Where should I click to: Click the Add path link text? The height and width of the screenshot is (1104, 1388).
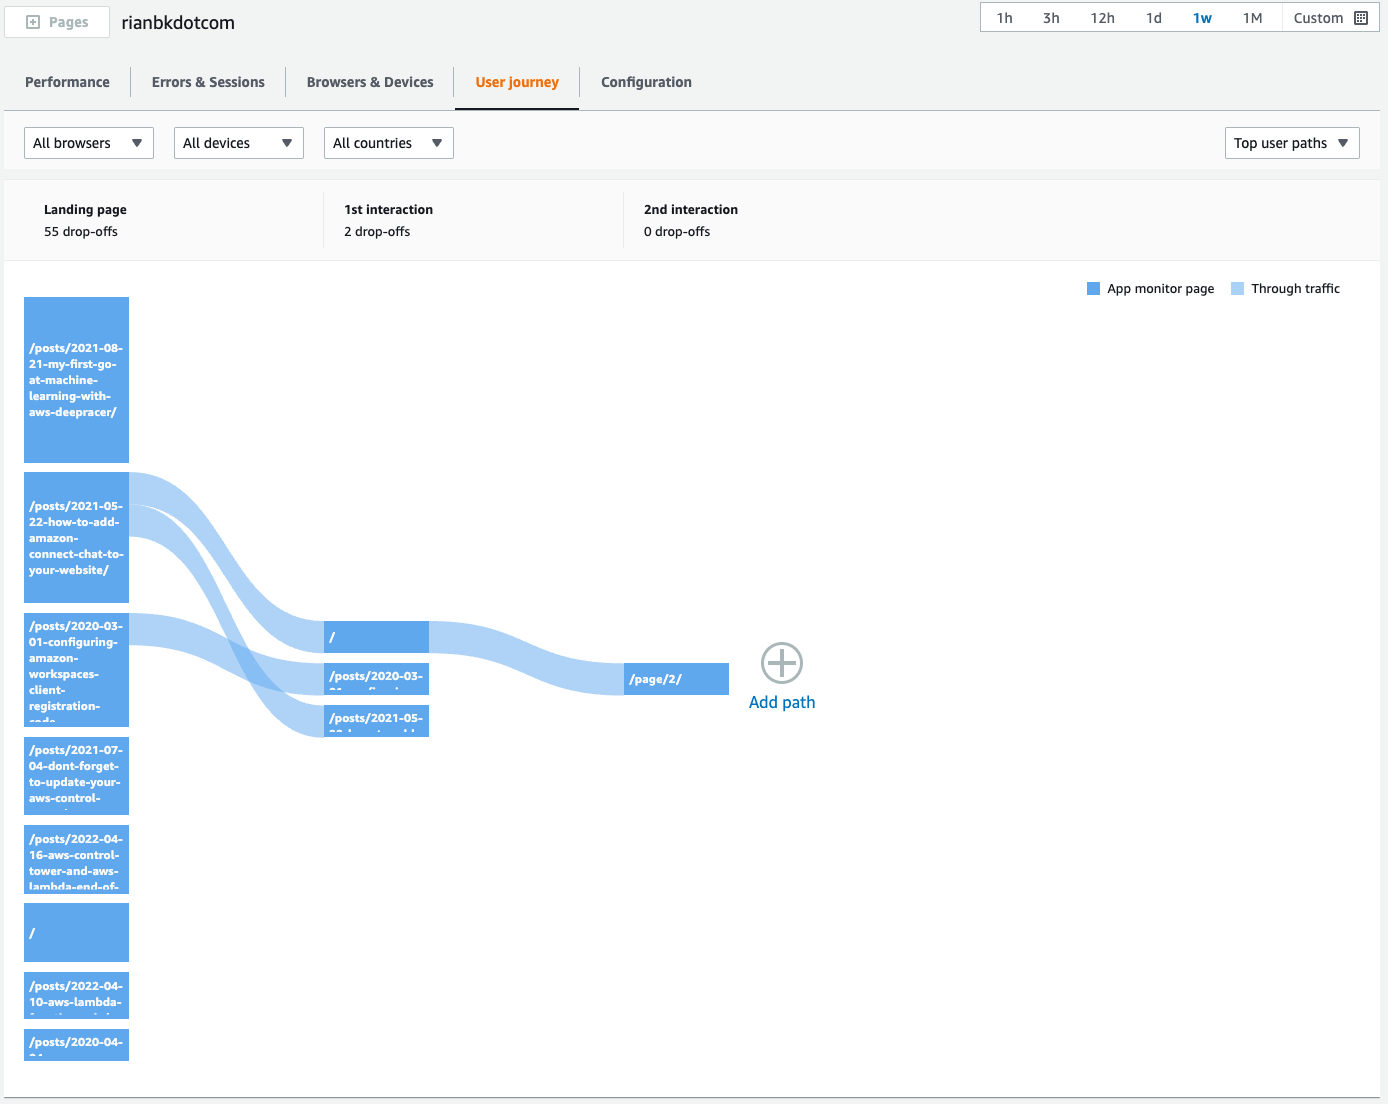pyautogui.click(x=782, y=702)
